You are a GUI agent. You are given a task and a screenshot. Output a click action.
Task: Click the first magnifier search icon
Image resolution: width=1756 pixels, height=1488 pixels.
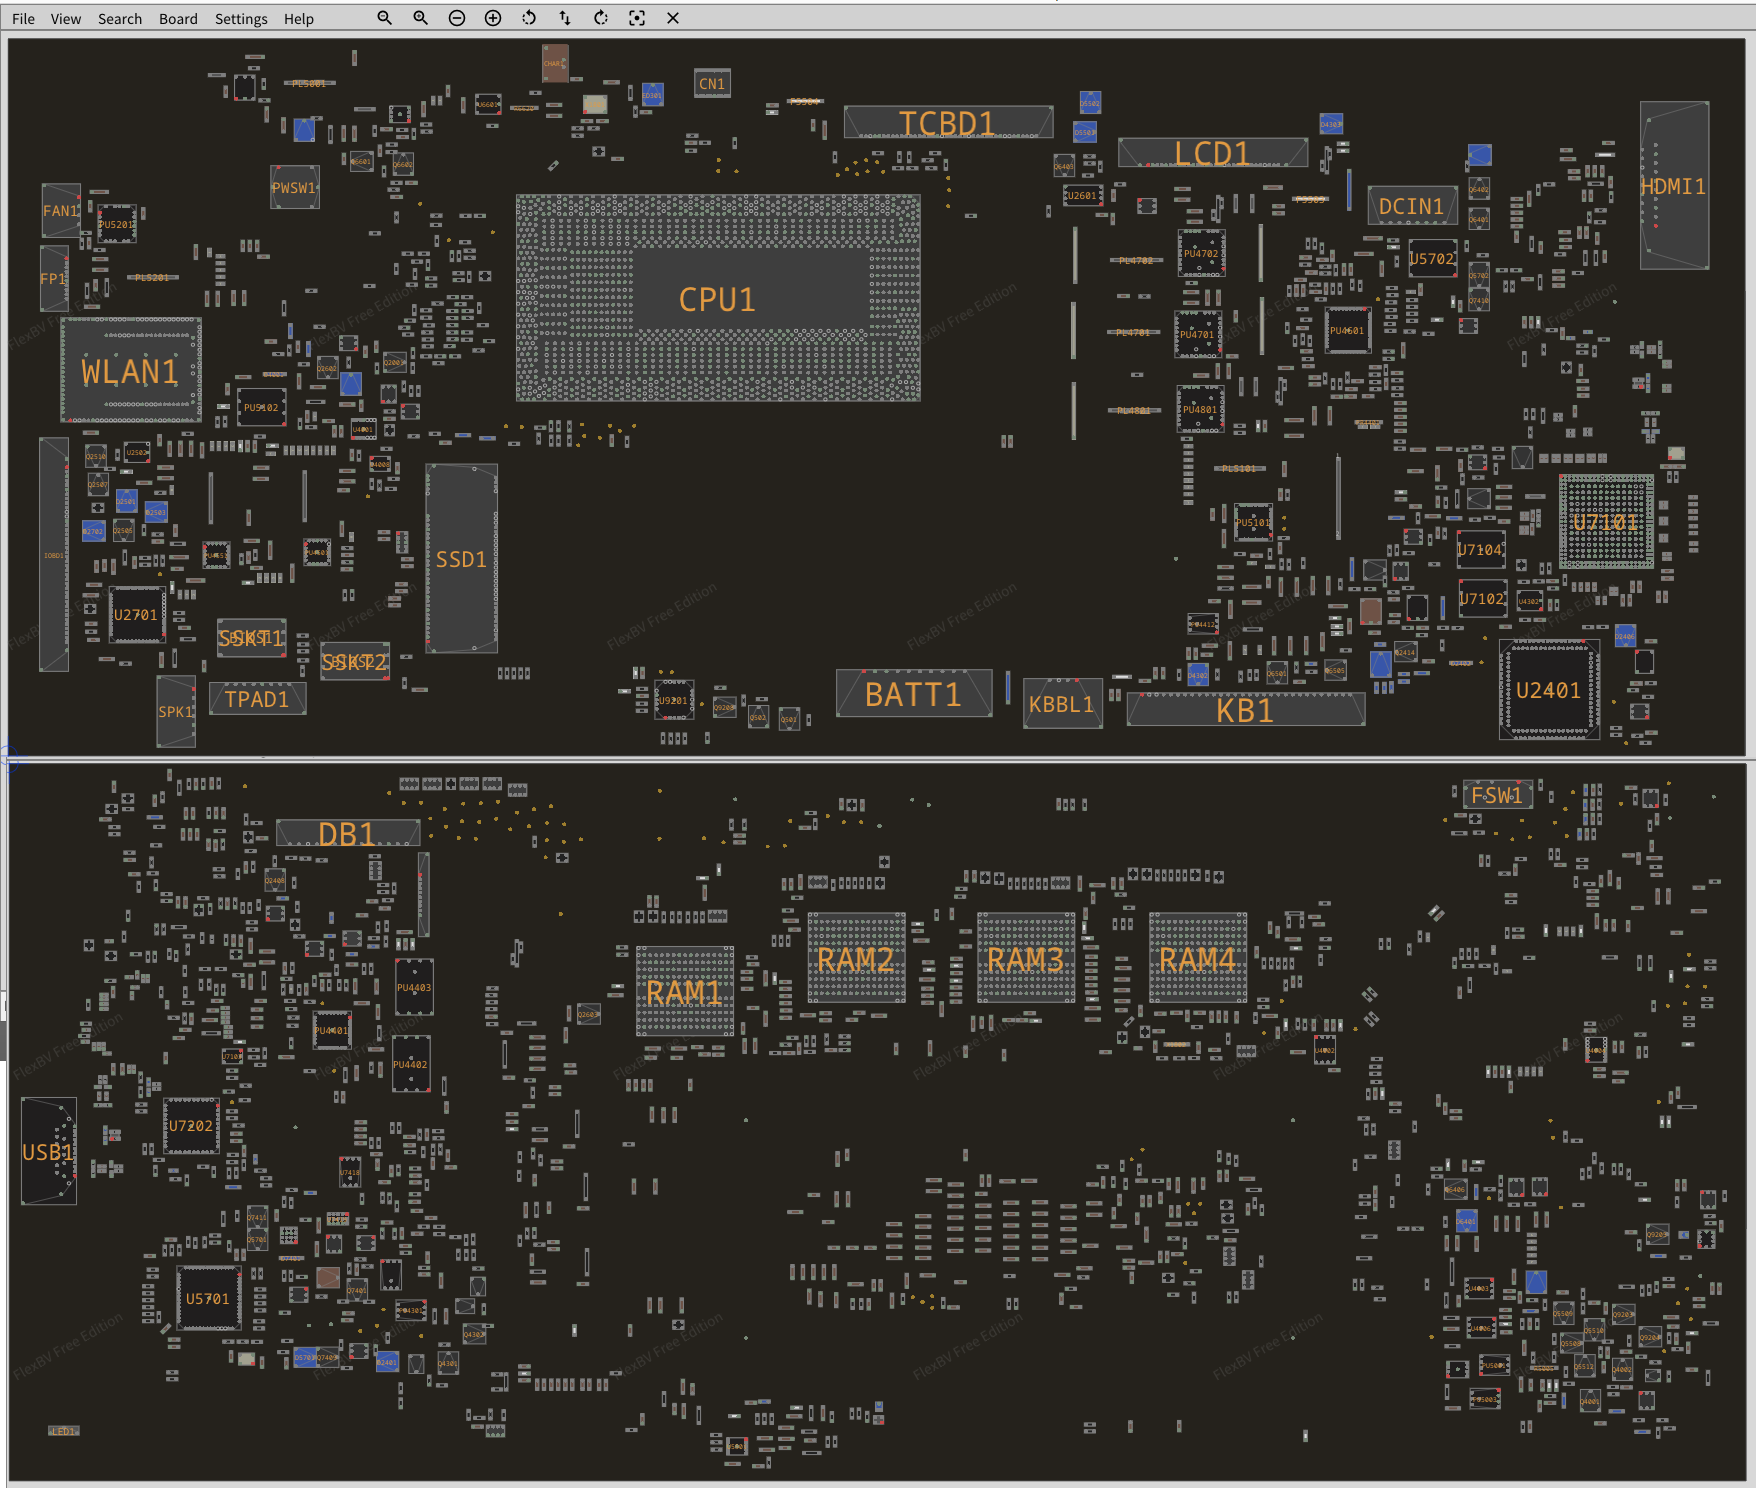click(x=384, y=18)
